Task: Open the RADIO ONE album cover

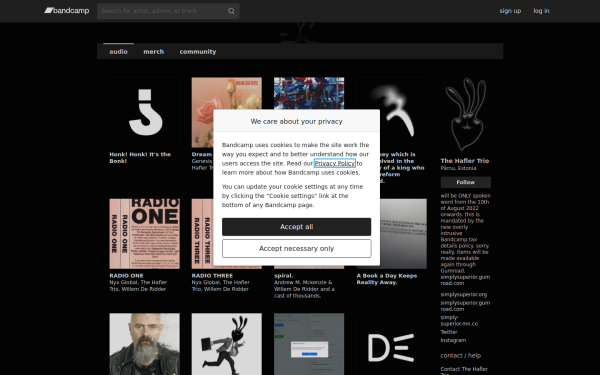Action: coord(144,233)
